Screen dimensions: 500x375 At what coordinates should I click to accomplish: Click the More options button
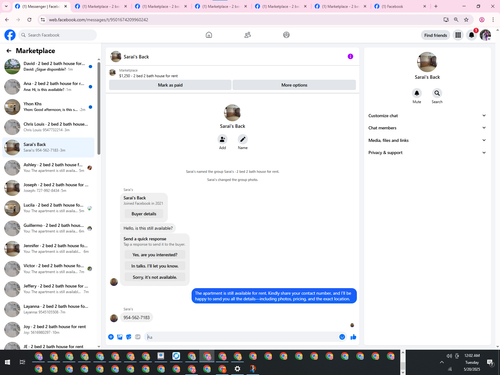tap(294, 85)
